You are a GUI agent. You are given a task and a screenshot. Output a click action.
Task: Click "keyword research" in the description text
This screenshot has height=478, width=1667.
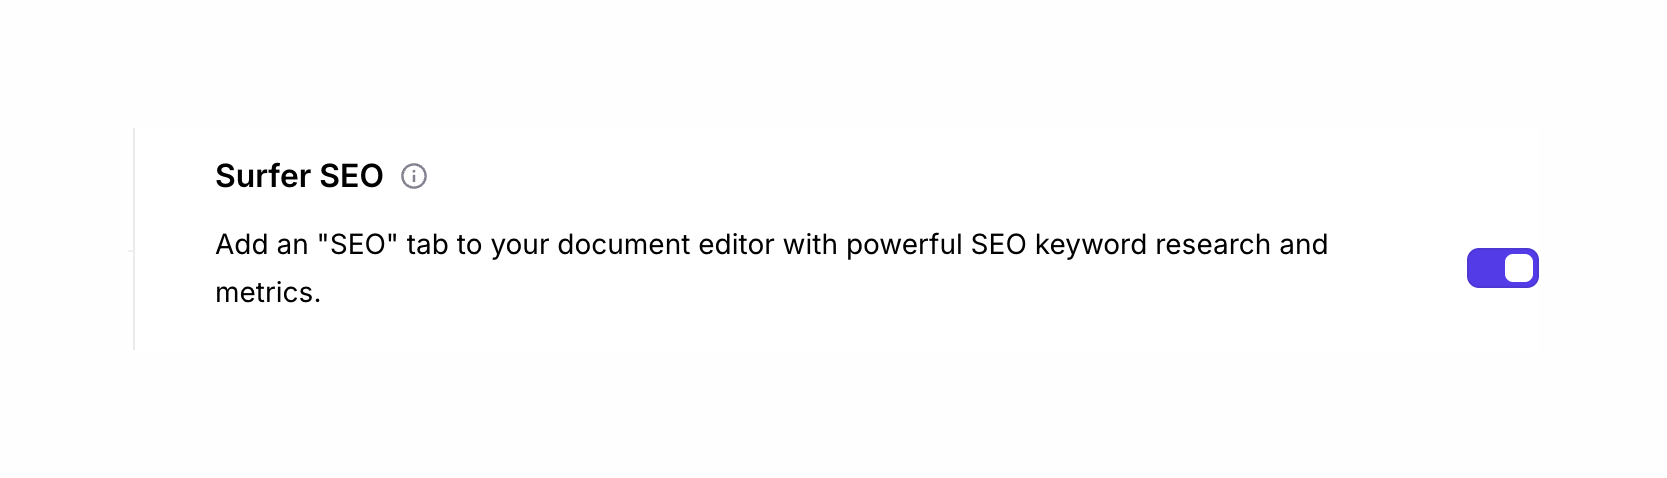click(1152, 245)
